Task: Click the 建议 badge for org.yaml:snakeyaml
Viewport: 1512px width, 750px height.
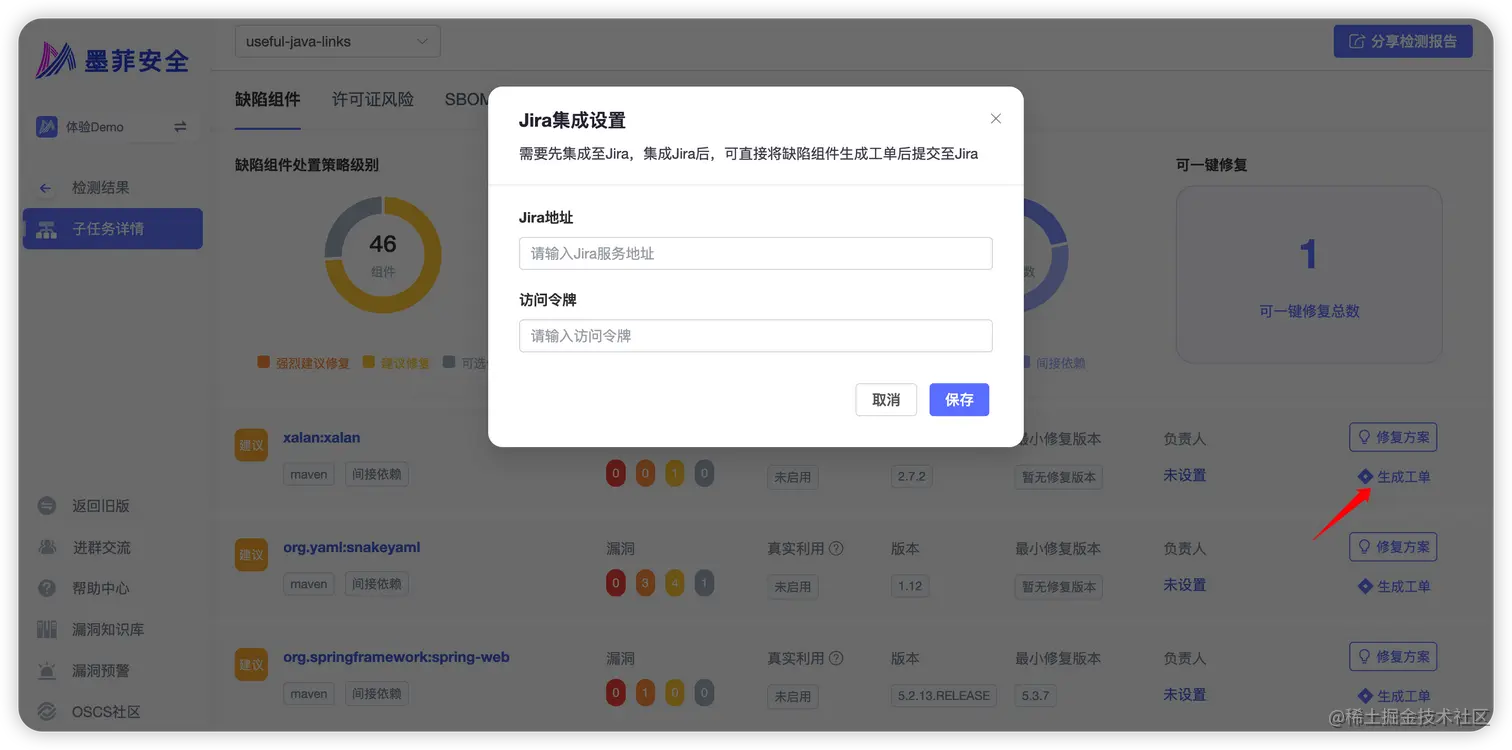Action: 251,555
